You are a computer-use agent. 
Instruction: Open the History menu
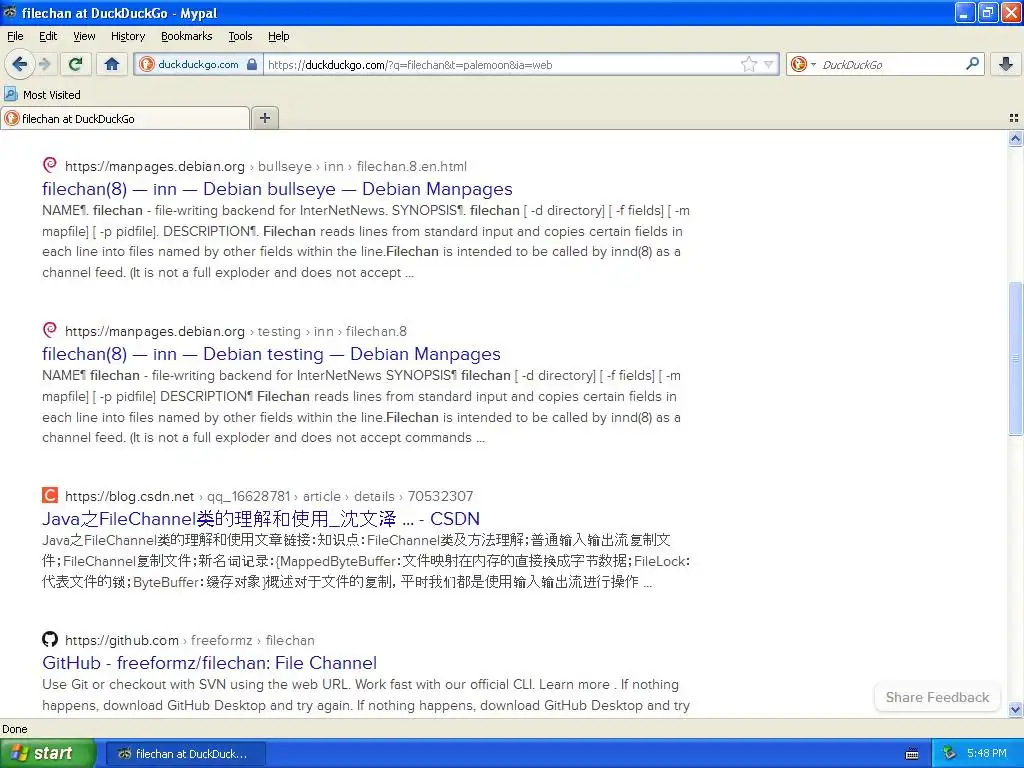click(127, 36)
